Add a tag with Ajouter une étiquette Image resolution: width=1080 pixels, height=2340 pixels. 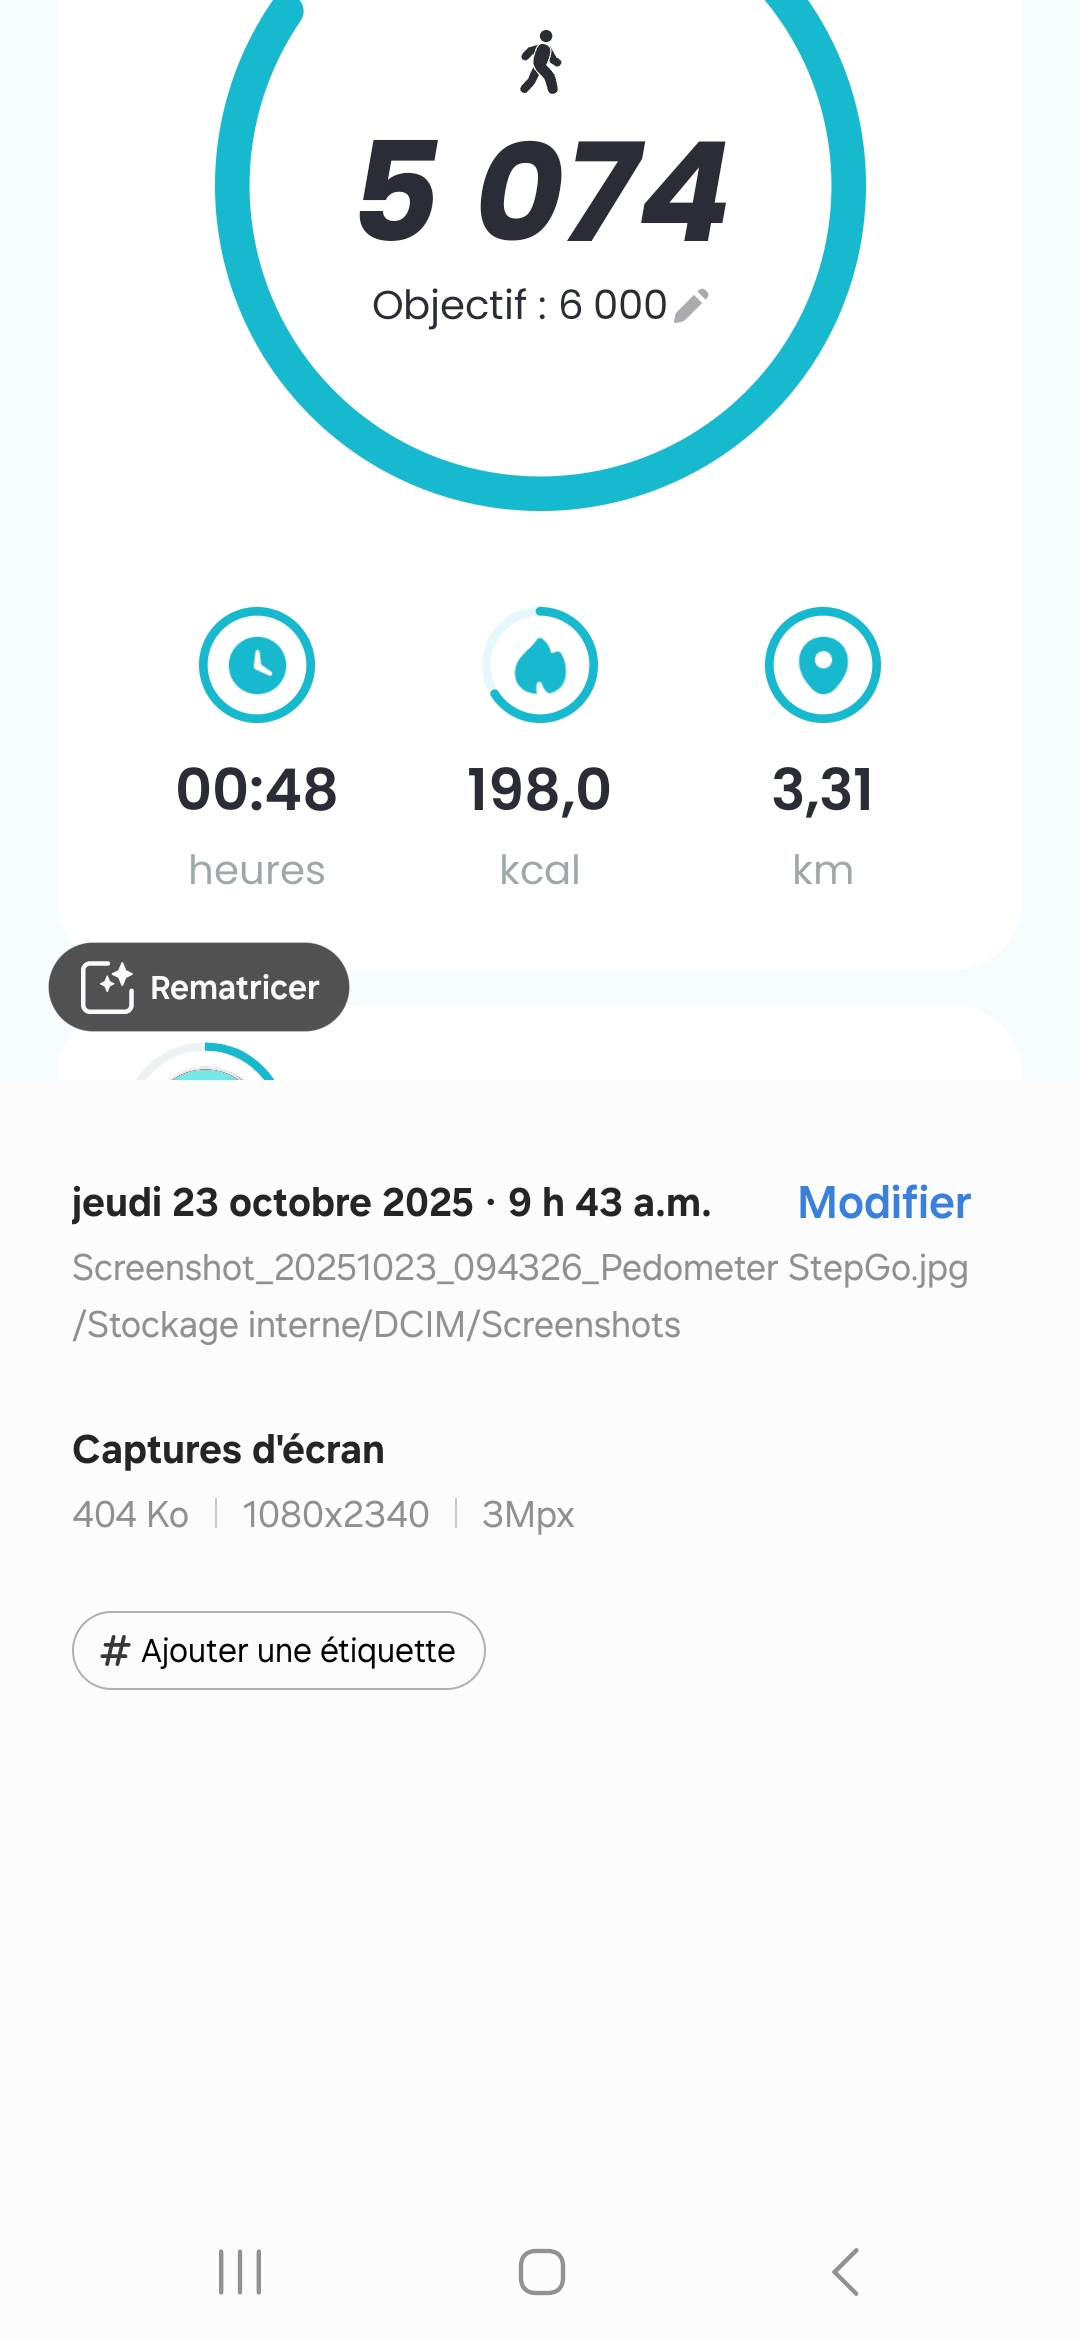[x=279, y=1650]
